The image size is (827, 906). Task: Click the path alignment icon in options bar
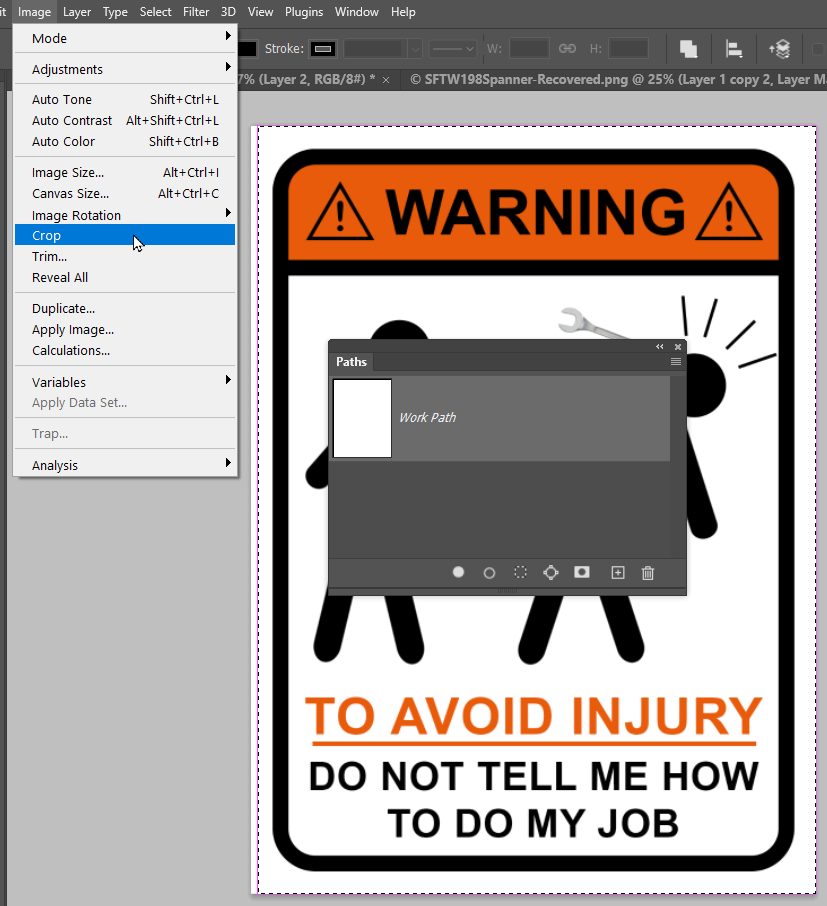click(733, 48)
